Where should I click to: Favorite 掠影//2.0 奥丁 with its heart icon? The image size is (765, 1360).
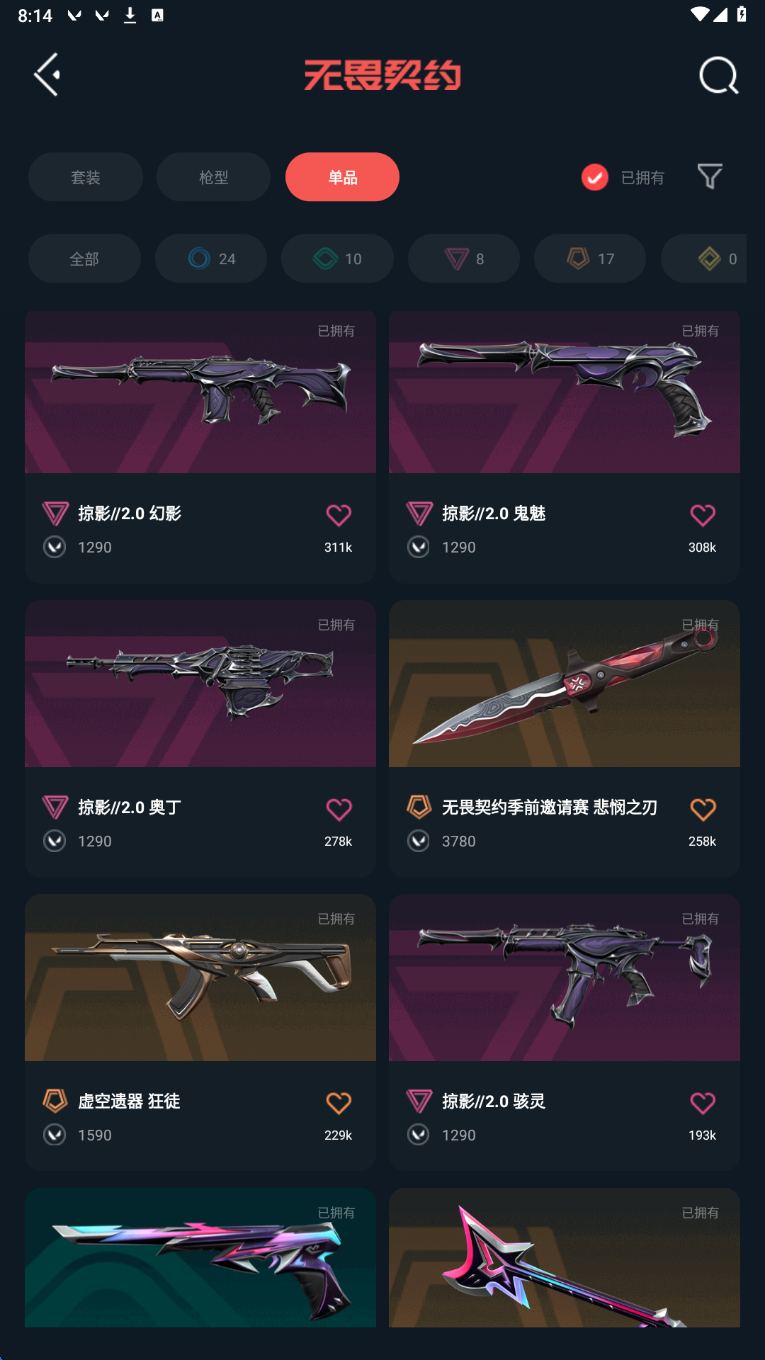point(339,809)
